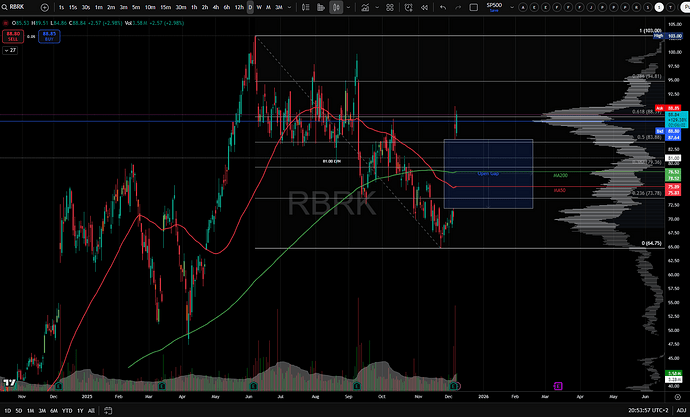Switch interval to 15m
Image resolution: width=690 pixels, height=417 pixels.
click(x=165, y=7)
